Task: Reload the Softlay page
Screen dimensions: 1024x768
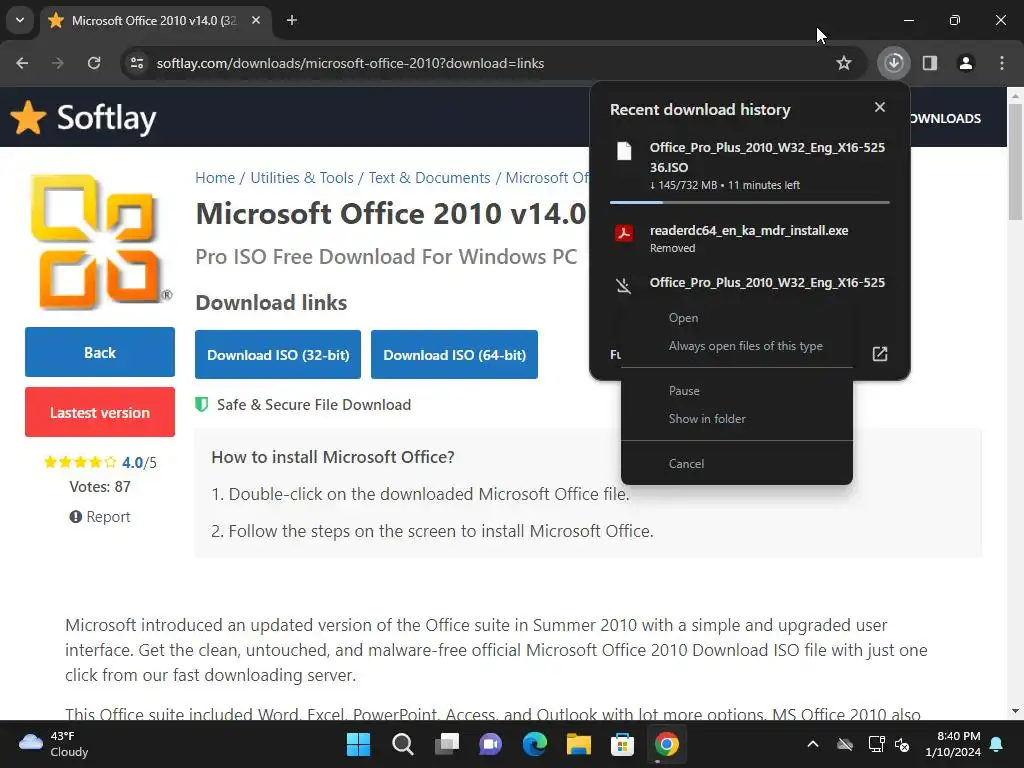Action: pos(94,63)
